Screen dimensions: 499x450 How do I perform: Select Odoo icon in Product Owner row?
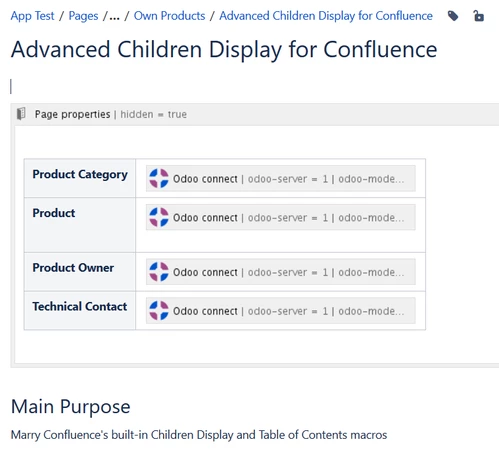[159, 272]
